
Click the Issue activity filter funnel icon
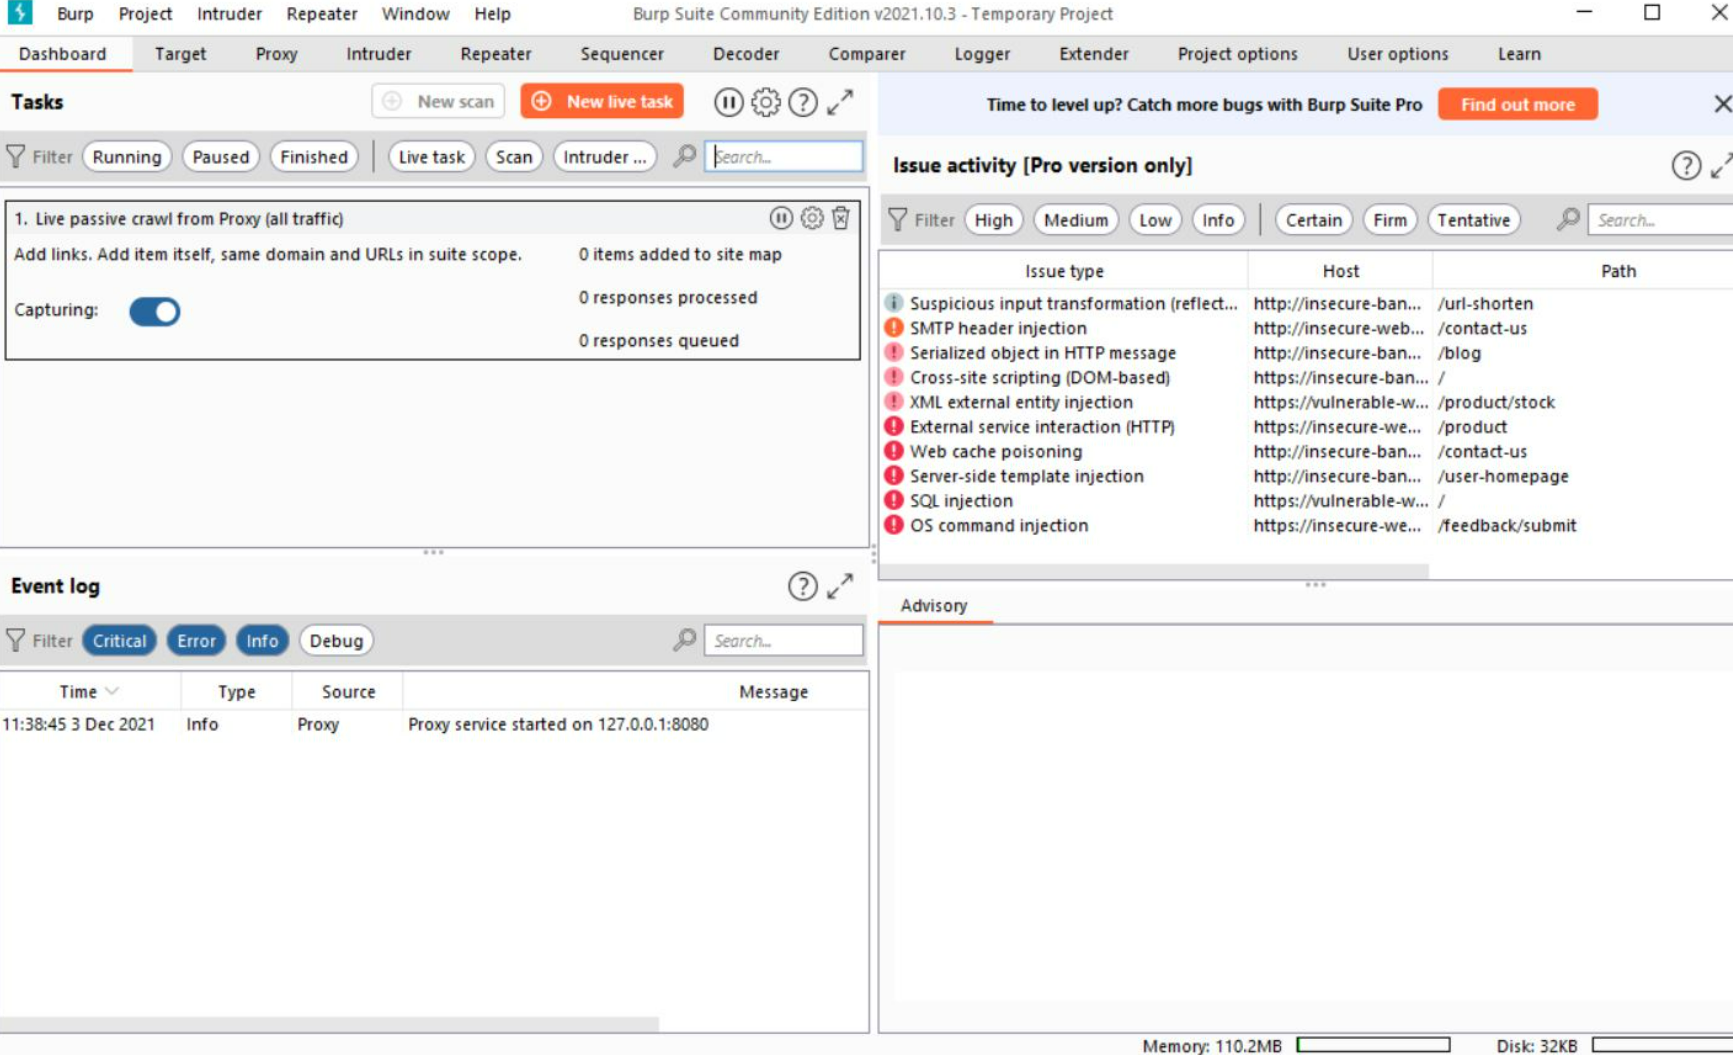pyautogui.click(x=898, y=220)
